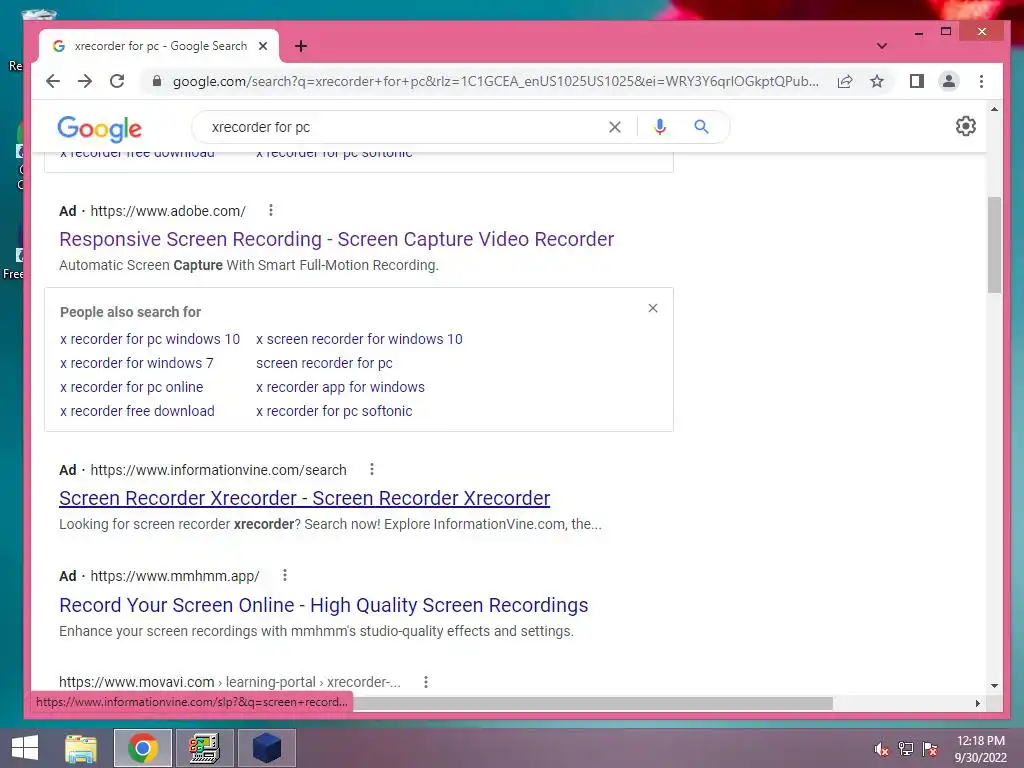The width and height of the screenshot is (1024, 768).
Task: Open options for the informationvine.com ad
Action: tap(372, 469)
